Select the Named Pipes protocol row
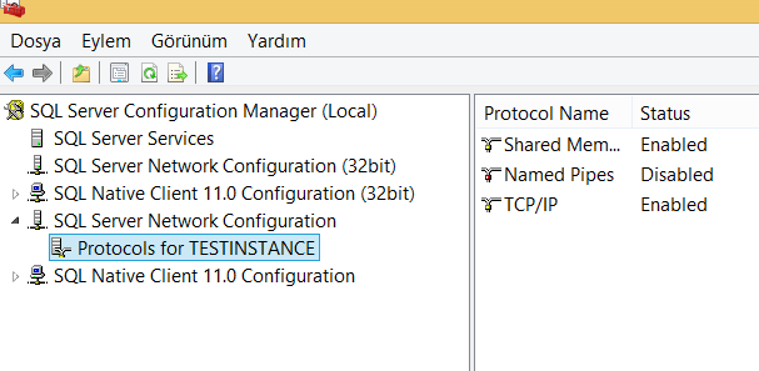759x371 pixels. [559, 175]
